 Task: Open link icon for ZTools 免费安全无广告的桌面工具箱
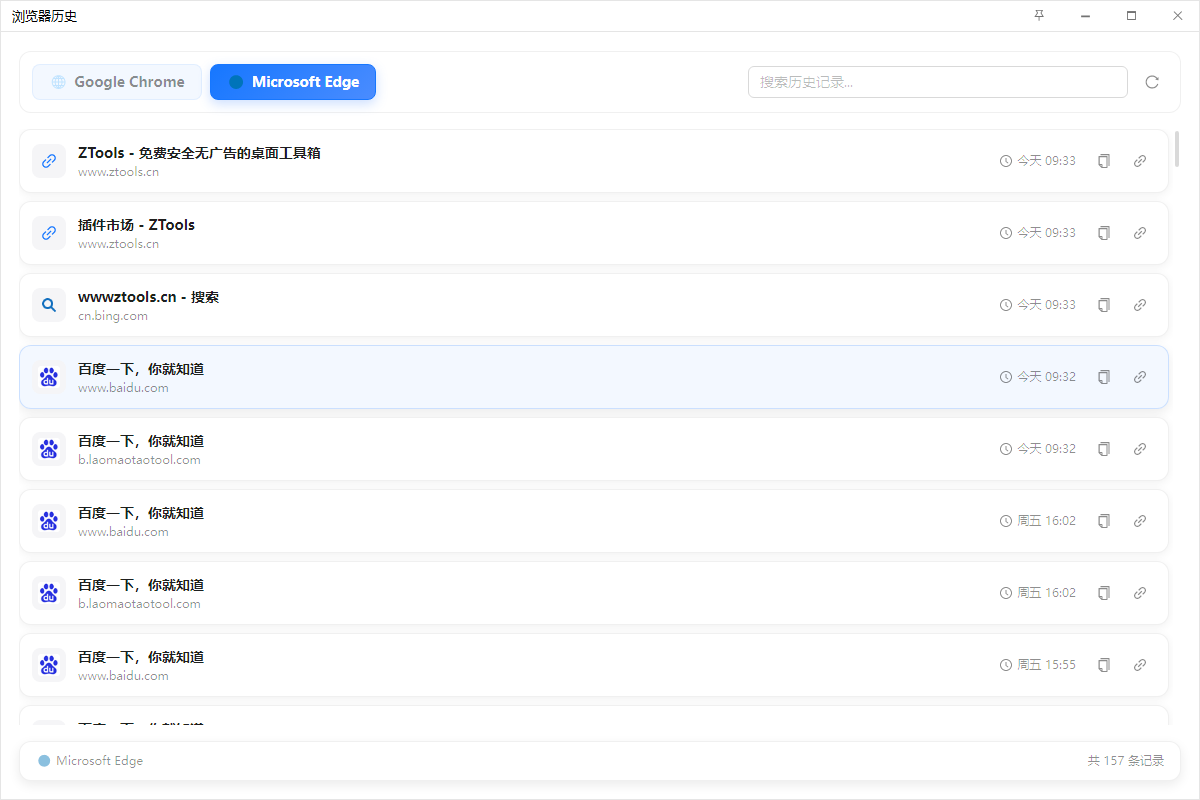1140,161
